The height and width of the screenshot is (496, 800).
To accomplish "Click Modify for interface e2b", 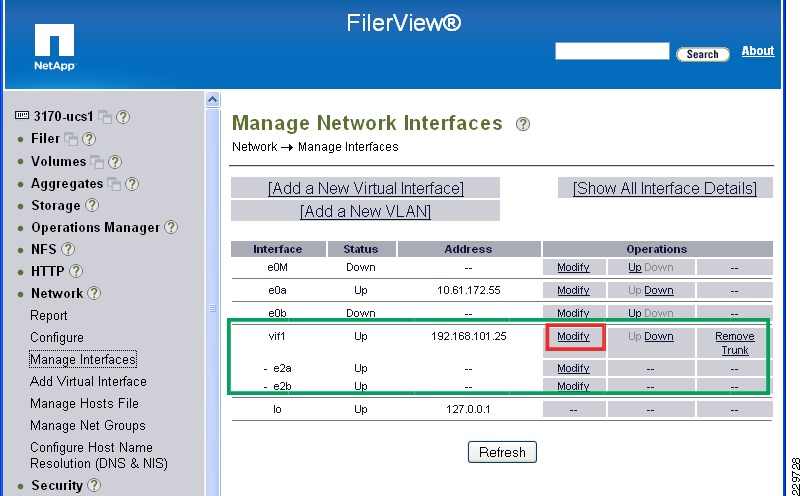I will pyautogui.click(x=573, y=386).
